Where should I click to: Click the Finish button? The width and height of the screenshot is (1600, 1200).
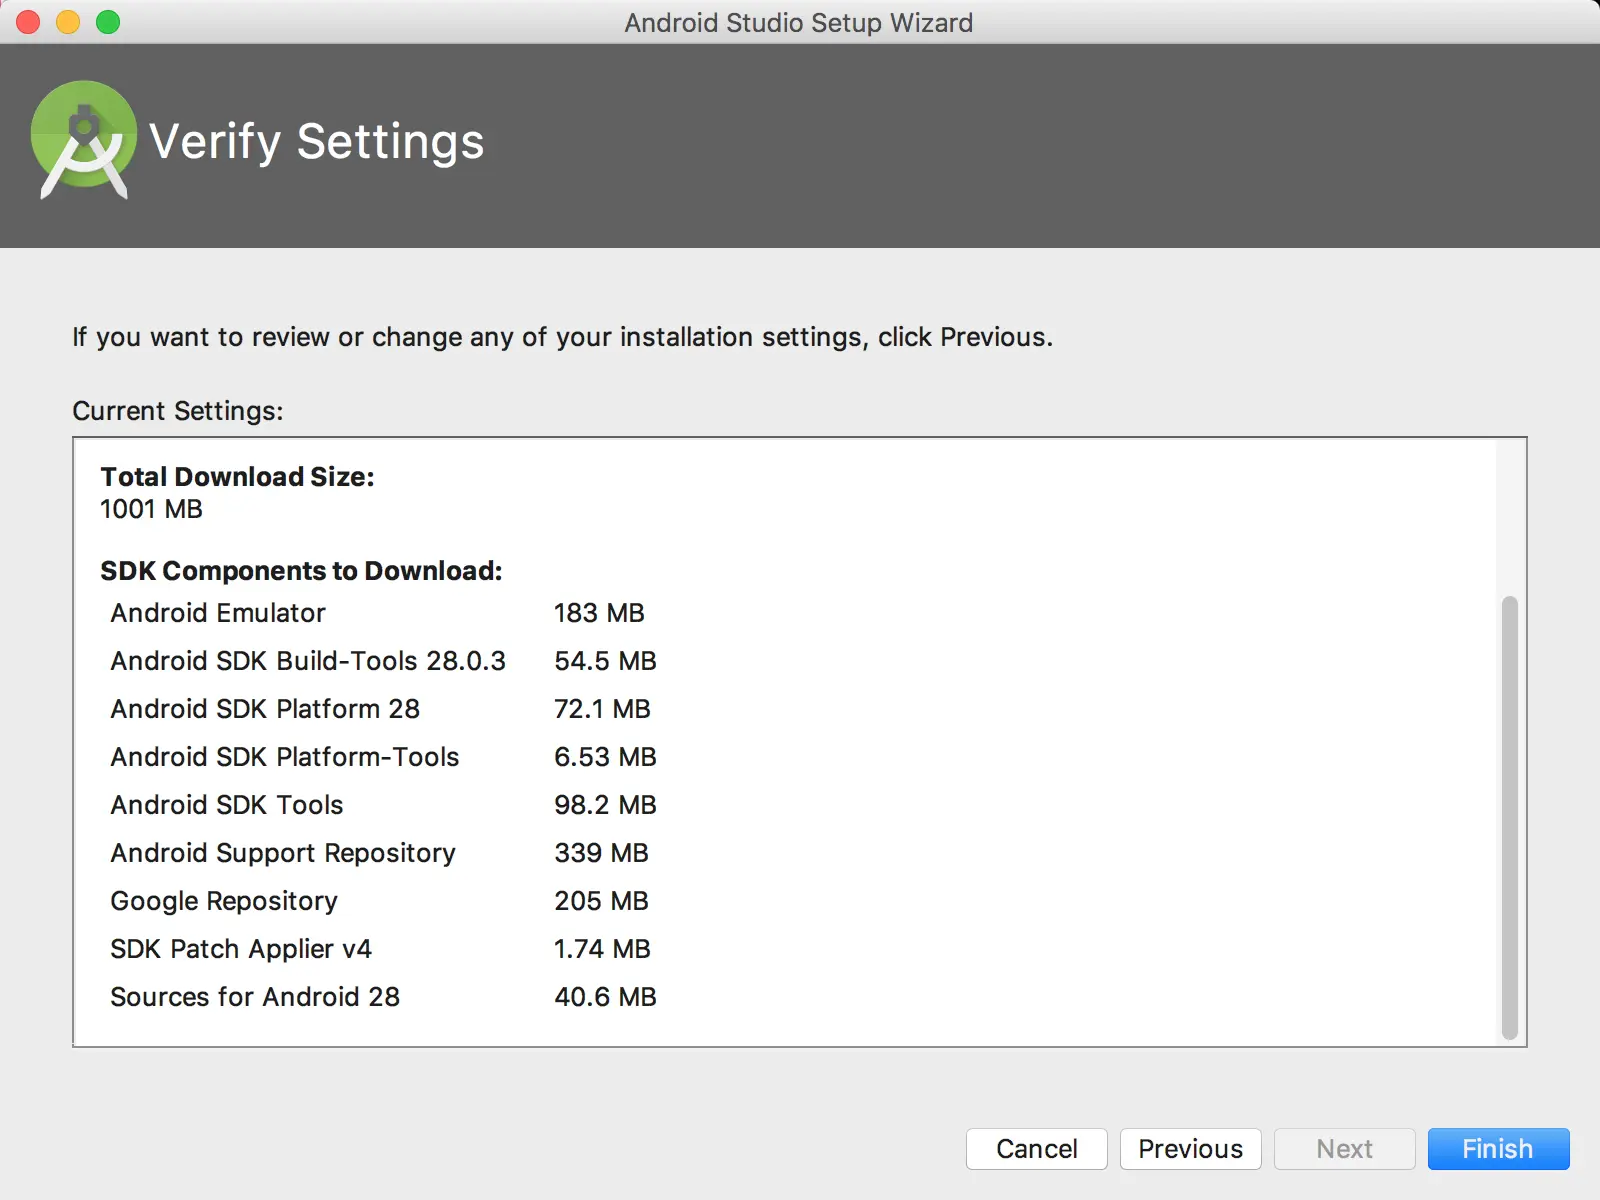click(x=1497, y=1148)
